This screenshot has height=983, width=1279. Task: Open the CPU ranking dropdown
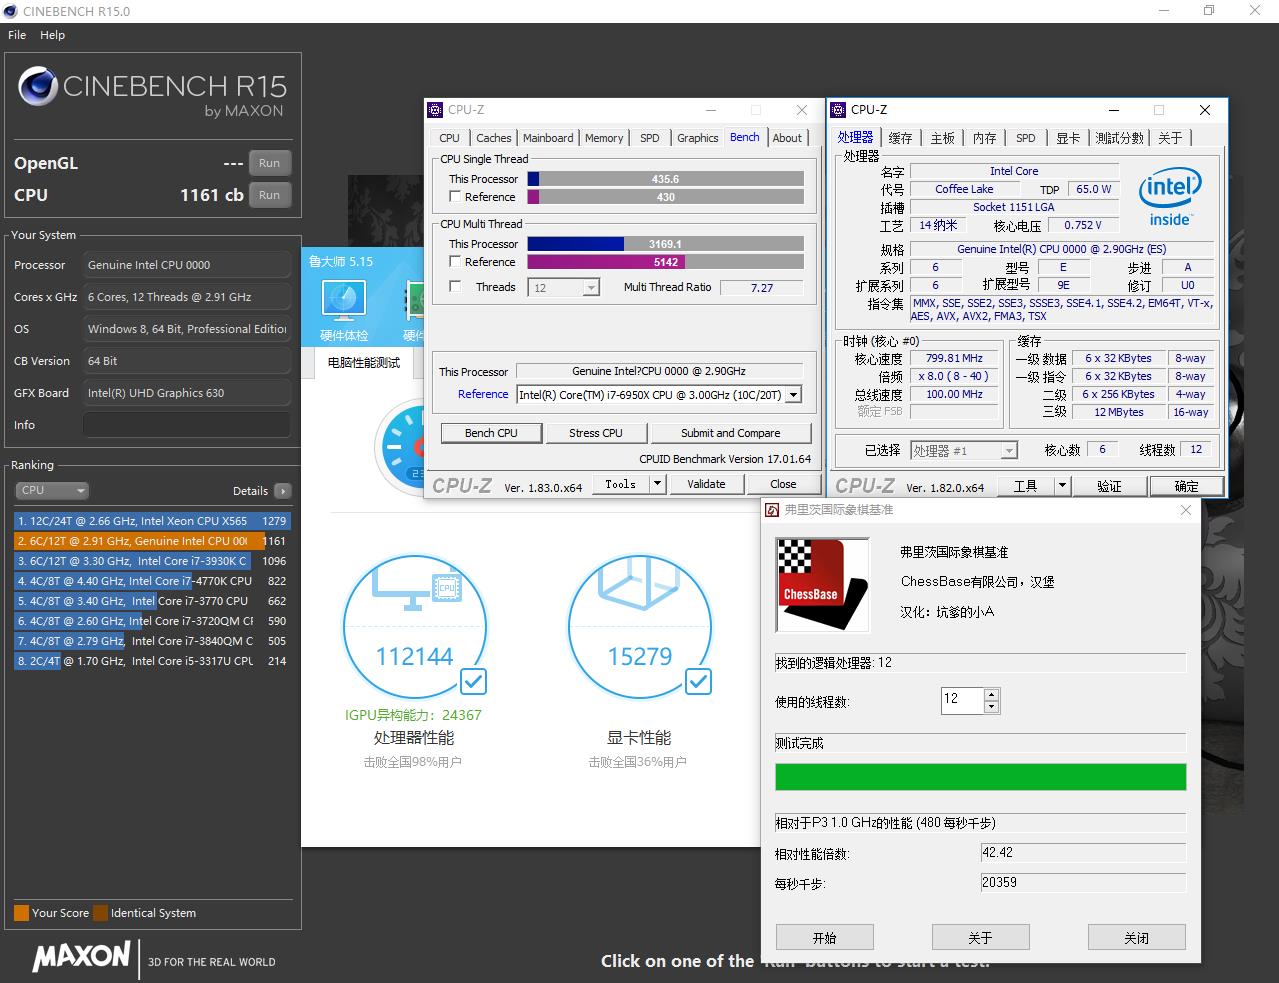click(x=52, y=490)
